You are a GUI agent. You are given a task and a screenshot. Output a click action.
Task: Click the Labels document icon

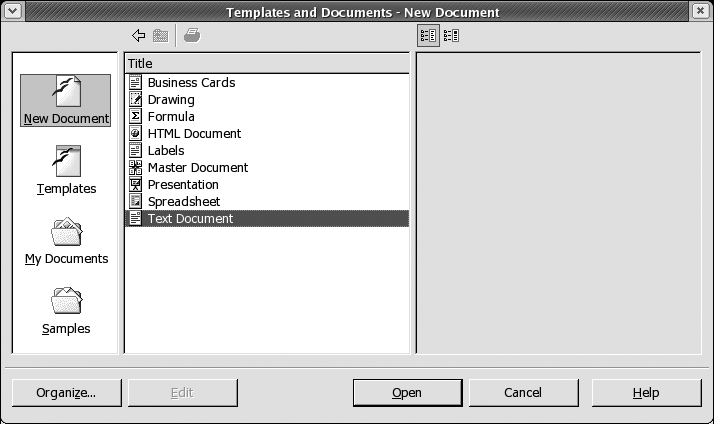(135, 150)
